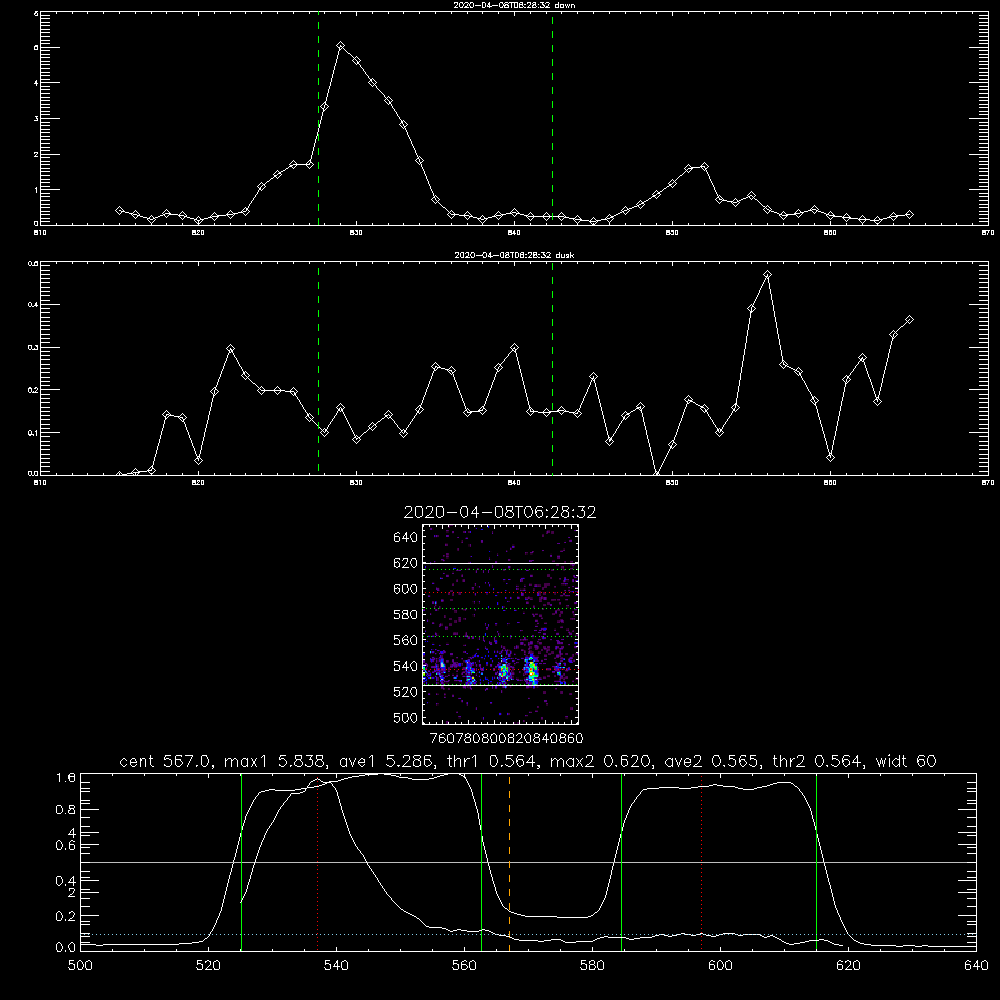Click the heatmap y-axis label 560
1000x1000 pixels.
pos(406,640)
